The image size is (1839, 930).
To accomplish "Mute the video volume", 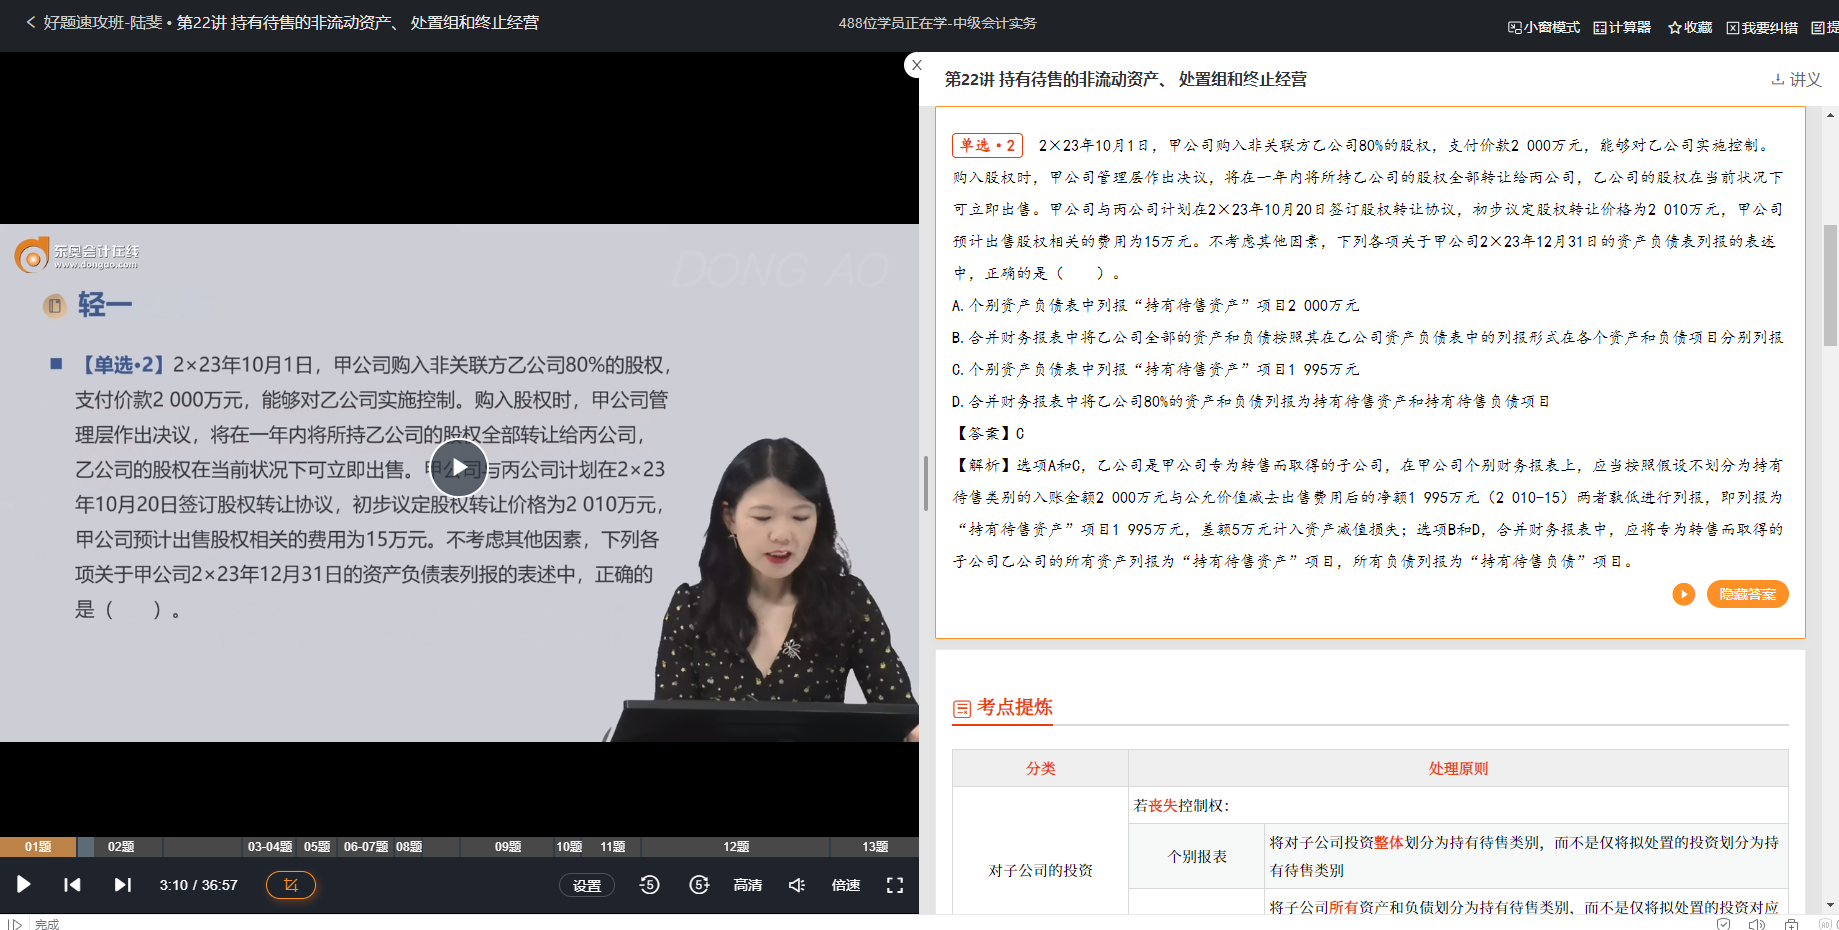I will pos(797,885).
